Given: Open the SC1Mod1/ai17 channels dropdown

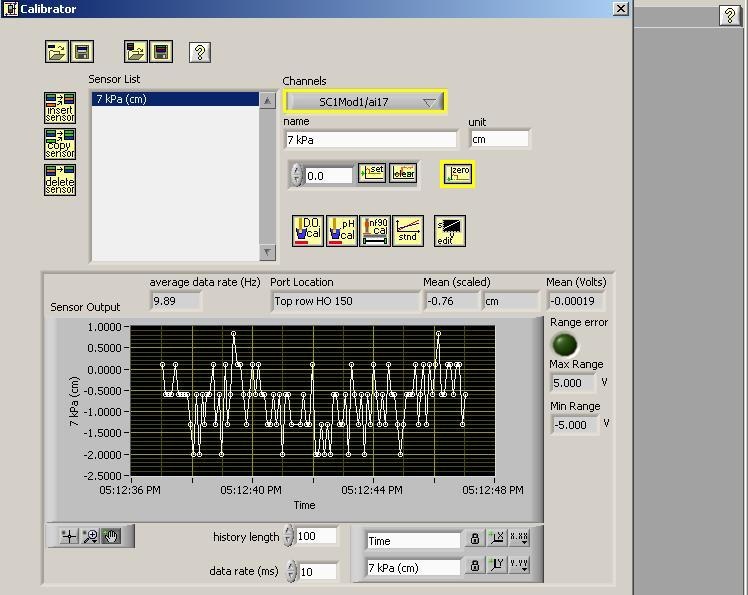Looking at the screenshot, I should coord(365,102).
